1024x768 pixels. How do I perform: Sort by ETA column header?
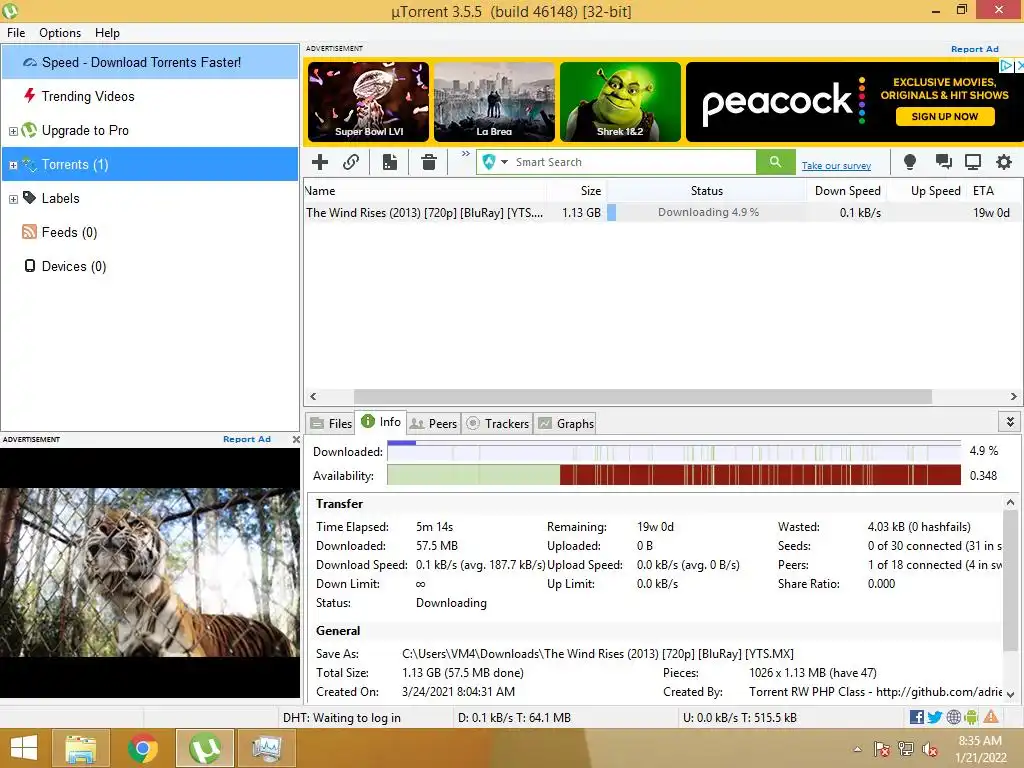[994, 191]
